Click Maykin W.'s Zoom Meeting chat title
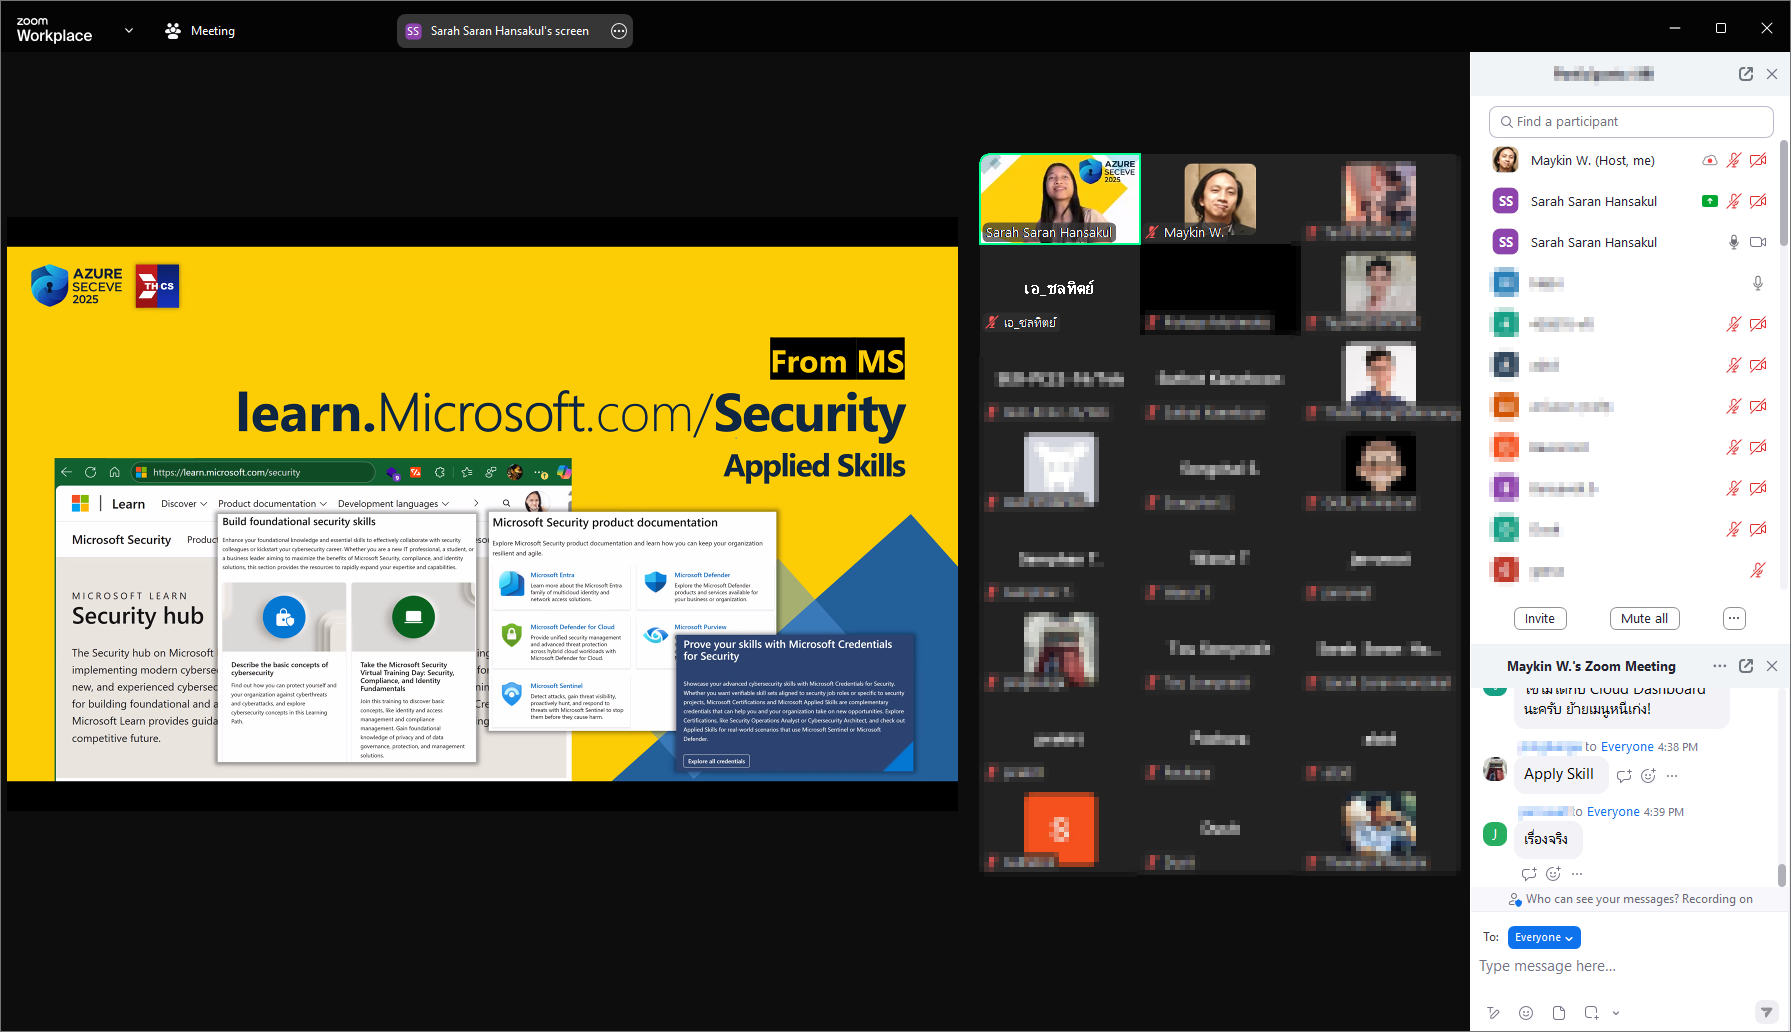The height and width of the screenshot is (1032, 1791). [1591, 666]
